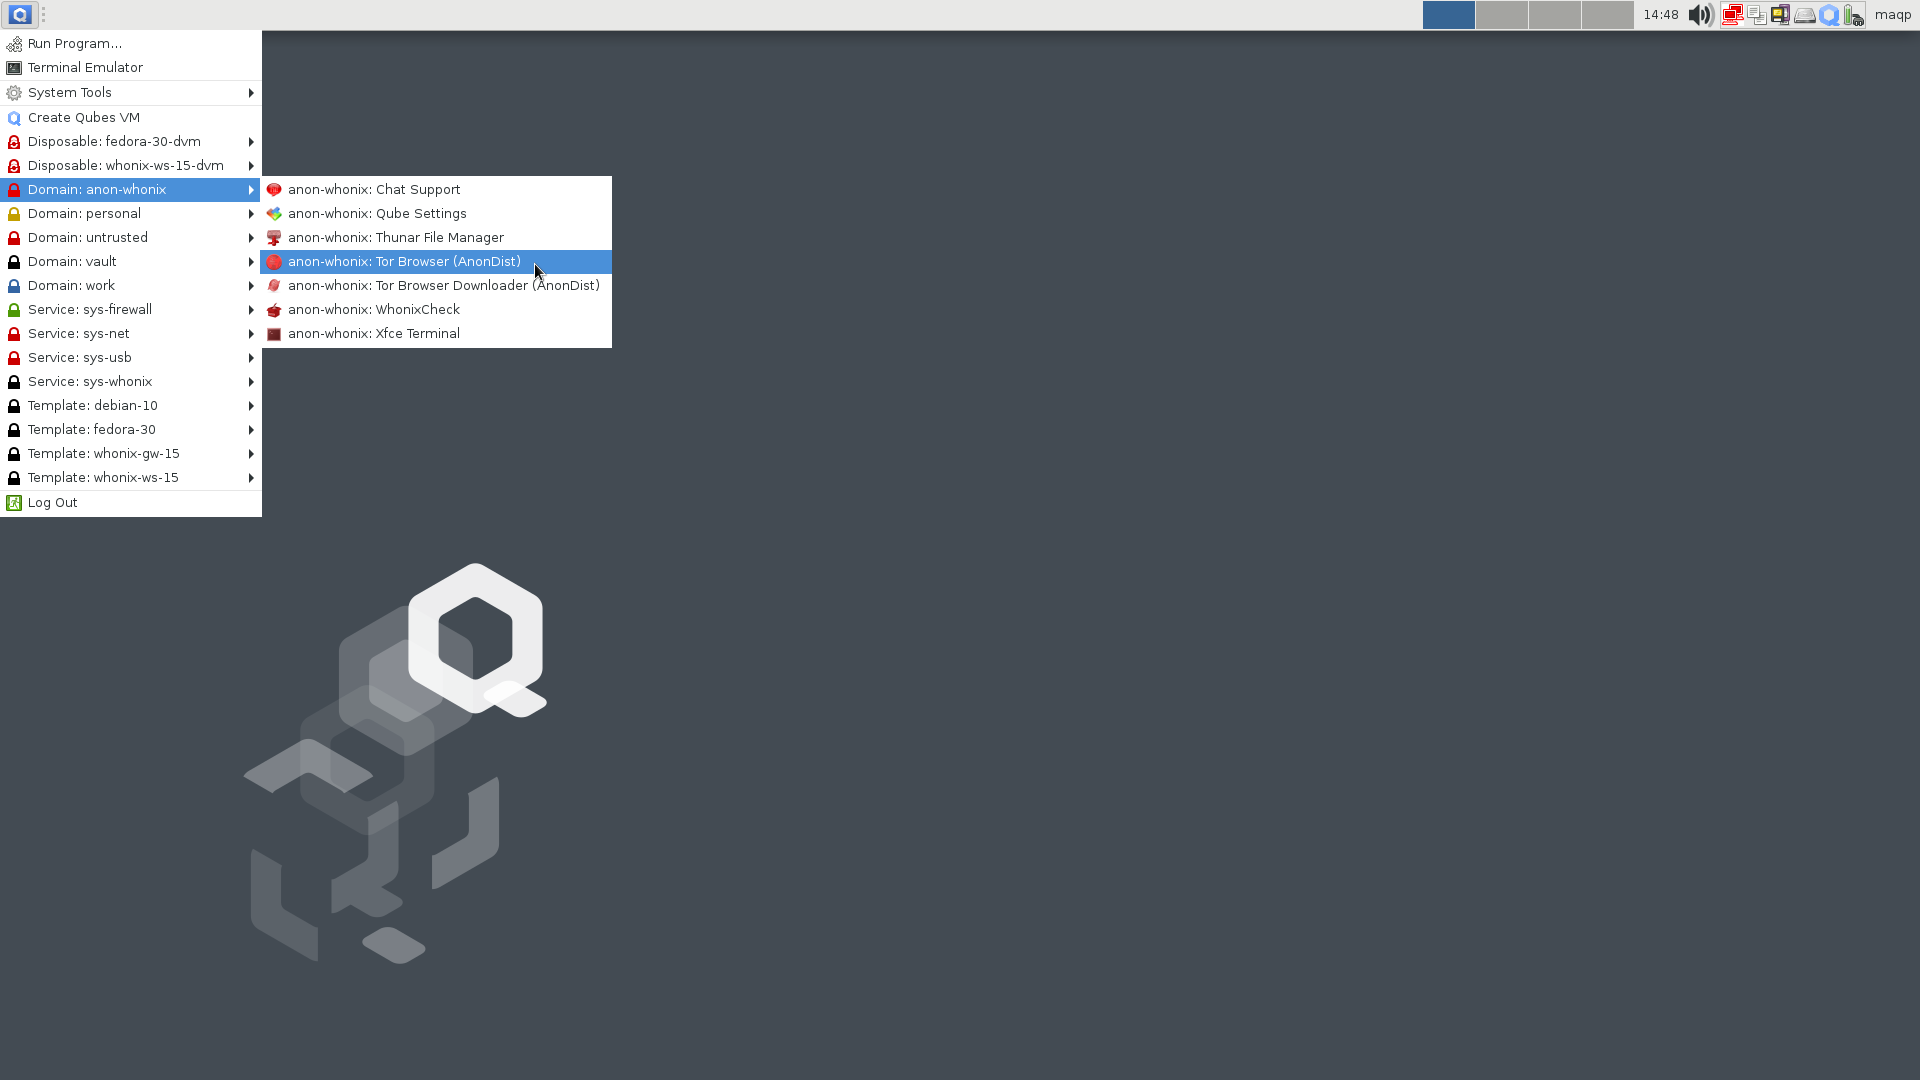Open Run Program dialog
Image resolution: width=1920 pixels, height=1080 pixels.
[131, 43]
